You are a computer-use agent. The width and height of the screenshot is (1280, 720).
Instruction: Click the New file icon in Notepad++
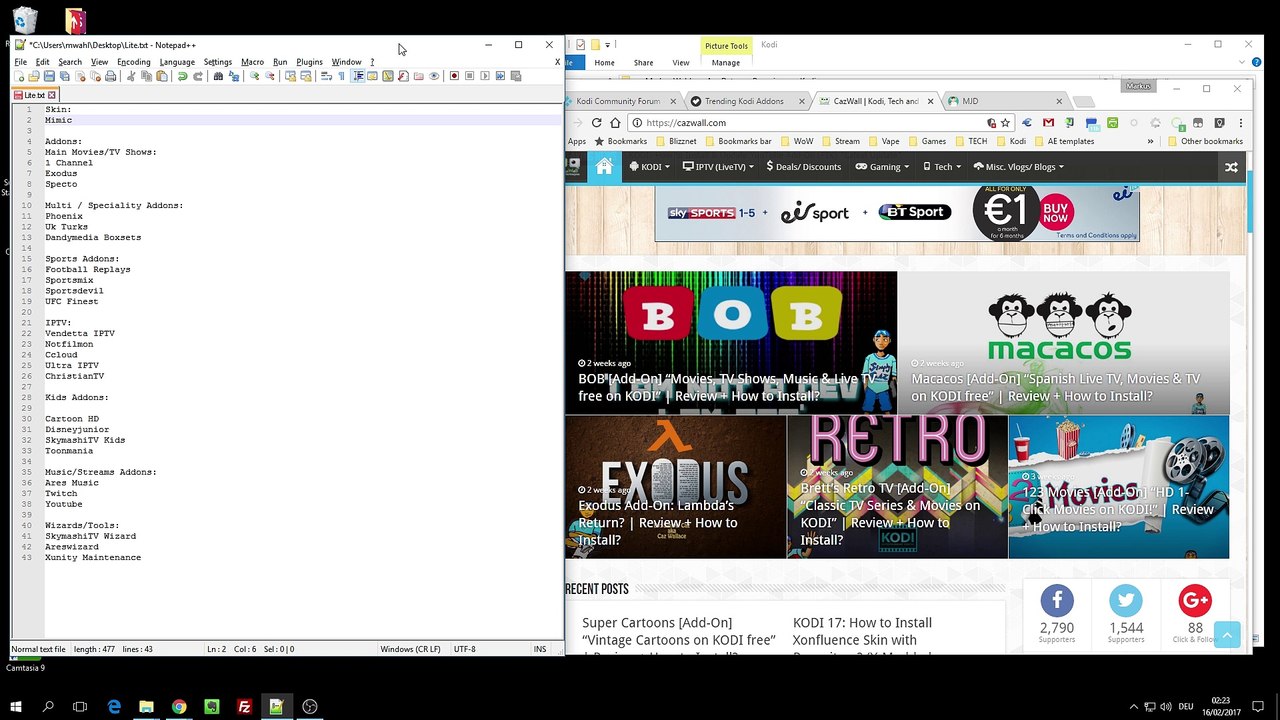coord(19,76)
